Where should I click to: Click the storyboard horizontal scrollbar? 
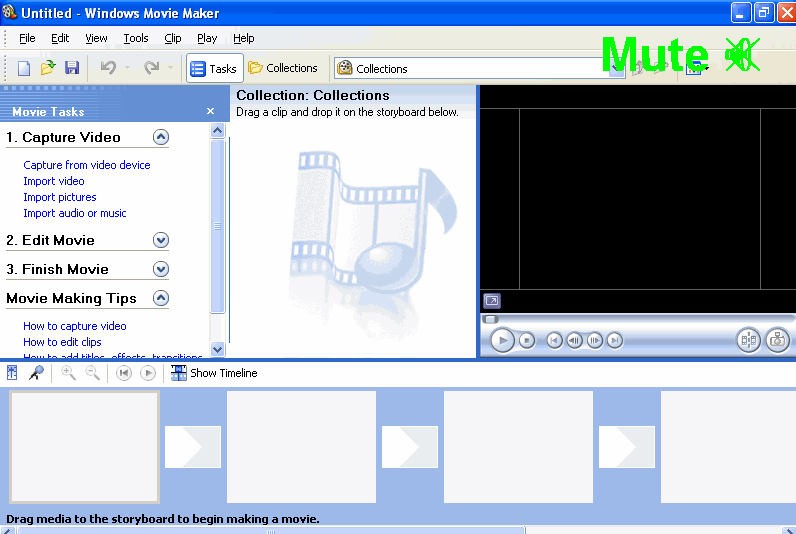271,531
